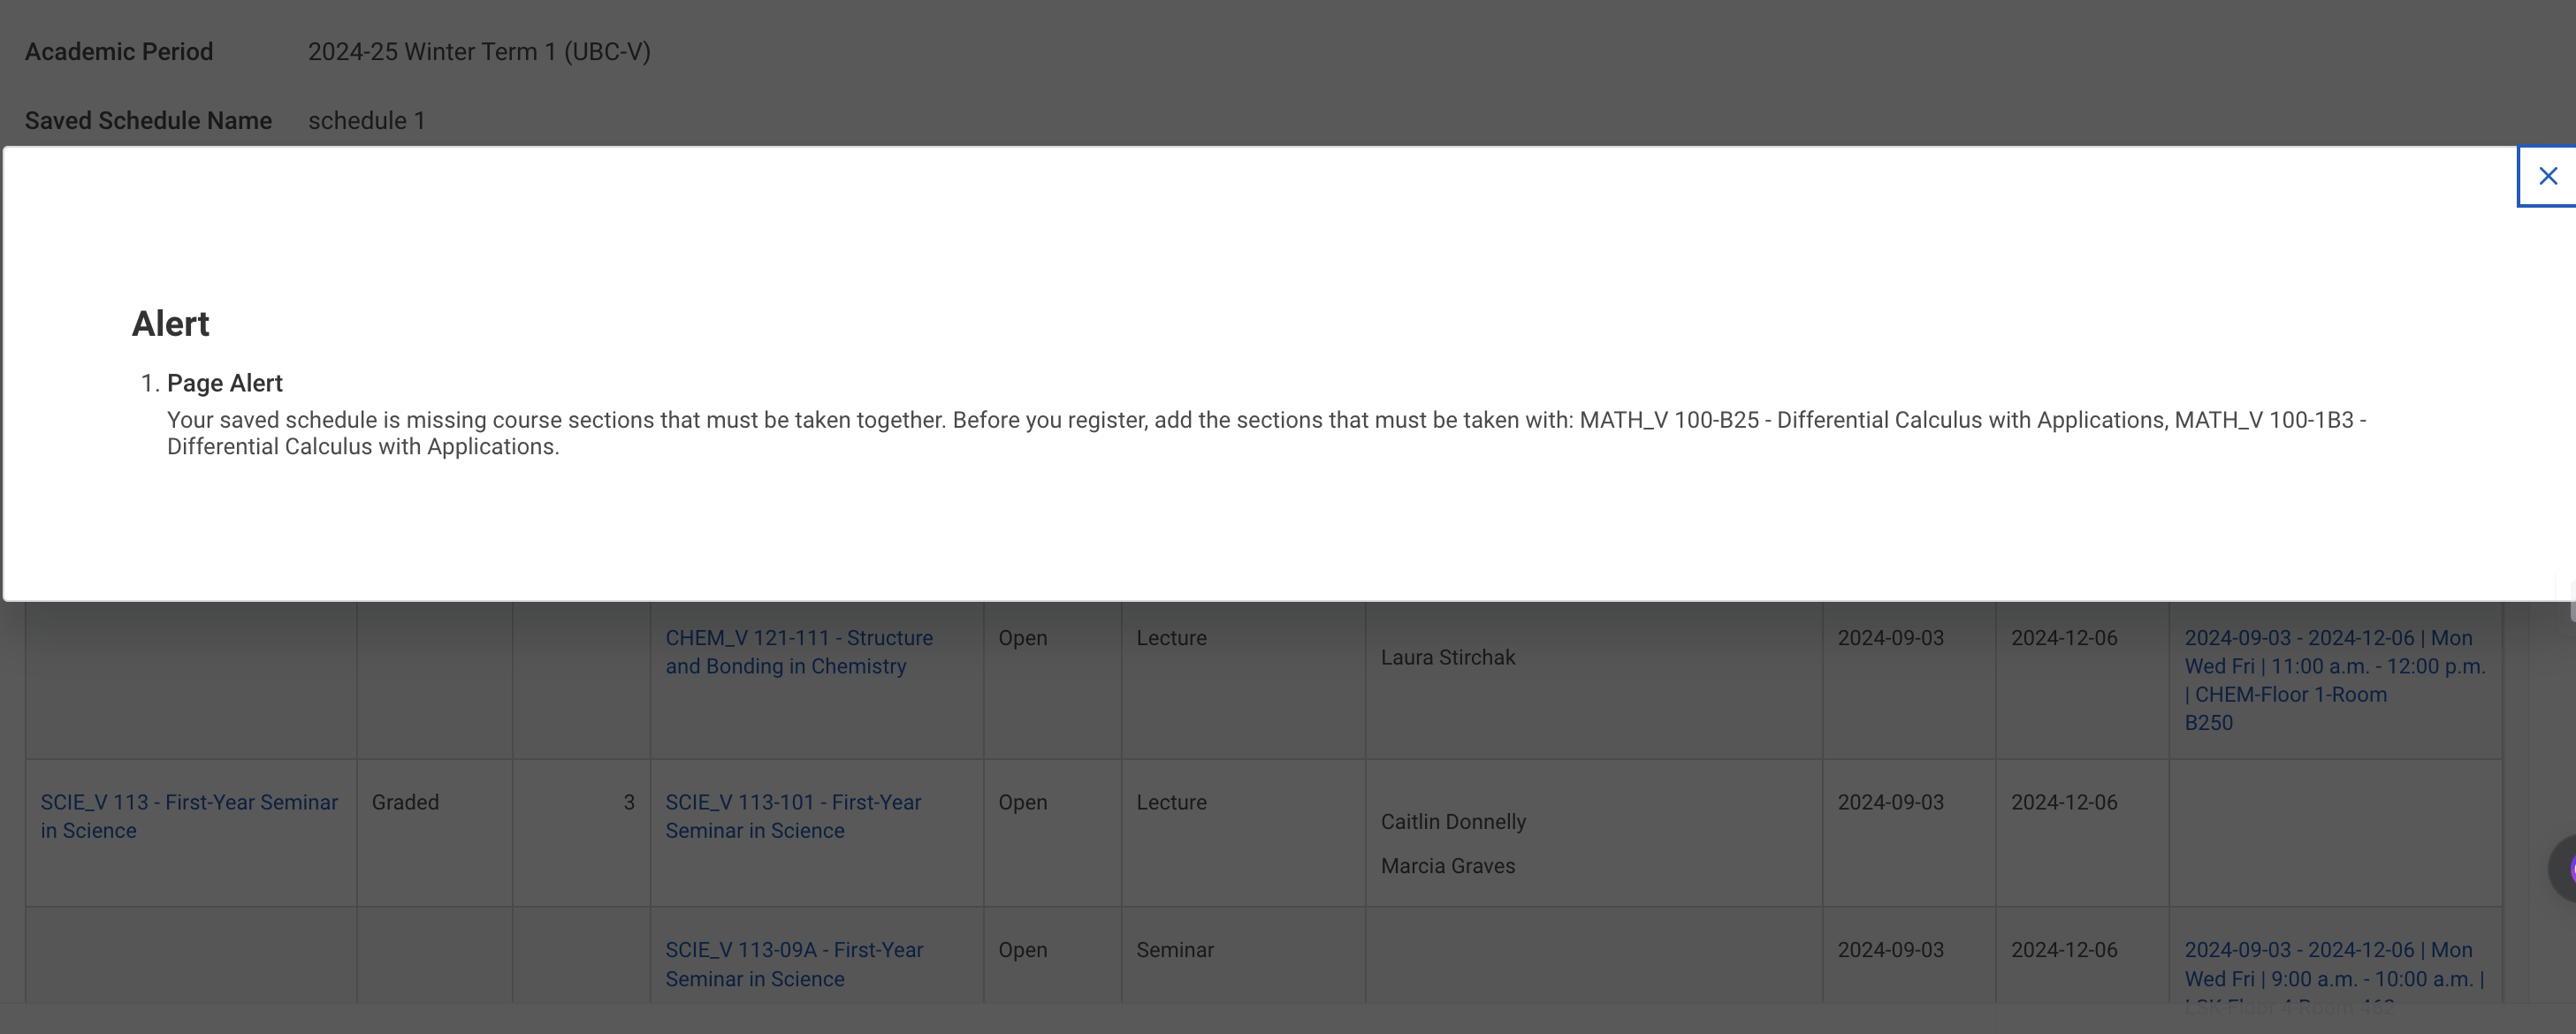Open CHEM Floor 1 Room B250 meeting pattern link
Image resolution: width=2576 pixels, height=1034 pixels.
[2334, 680]
